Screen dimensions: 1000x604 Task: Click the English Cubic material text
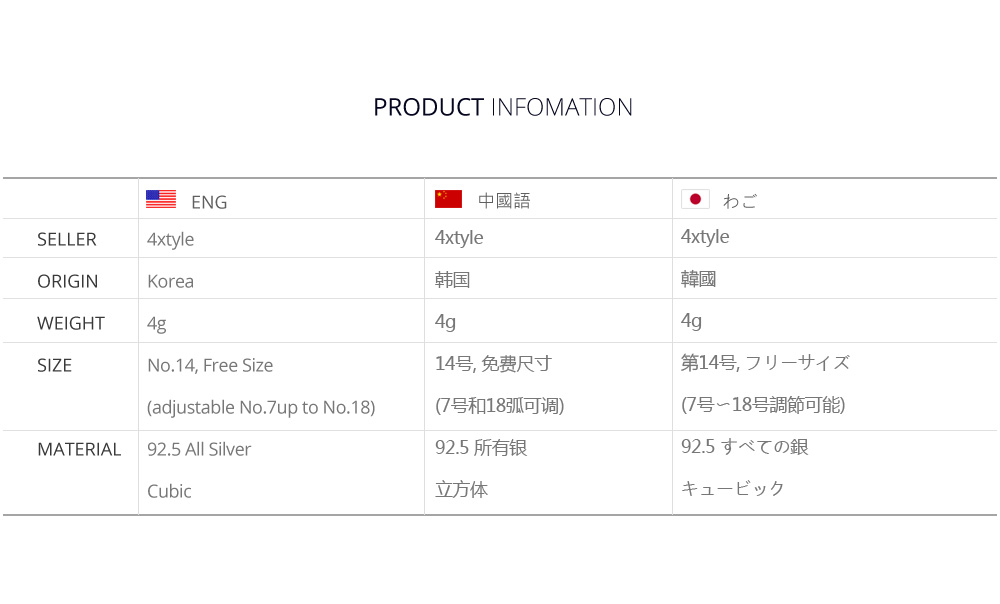coord(169,491)
